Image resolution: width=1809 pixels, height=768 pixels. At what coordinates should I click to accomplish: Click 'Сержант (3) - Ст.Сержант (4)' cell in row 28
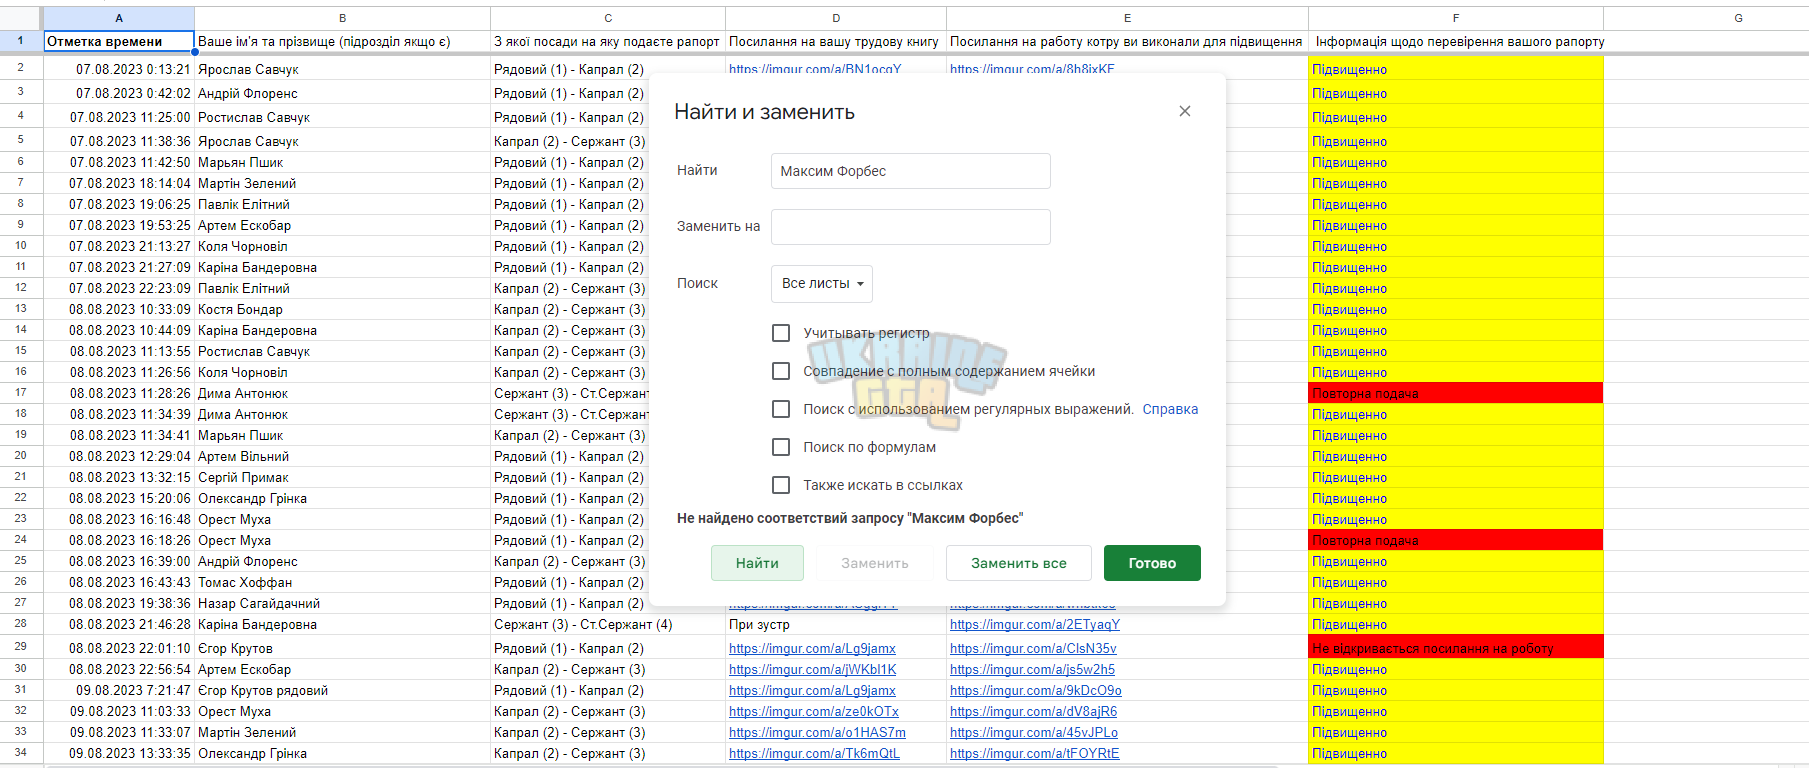coord(608,624)
